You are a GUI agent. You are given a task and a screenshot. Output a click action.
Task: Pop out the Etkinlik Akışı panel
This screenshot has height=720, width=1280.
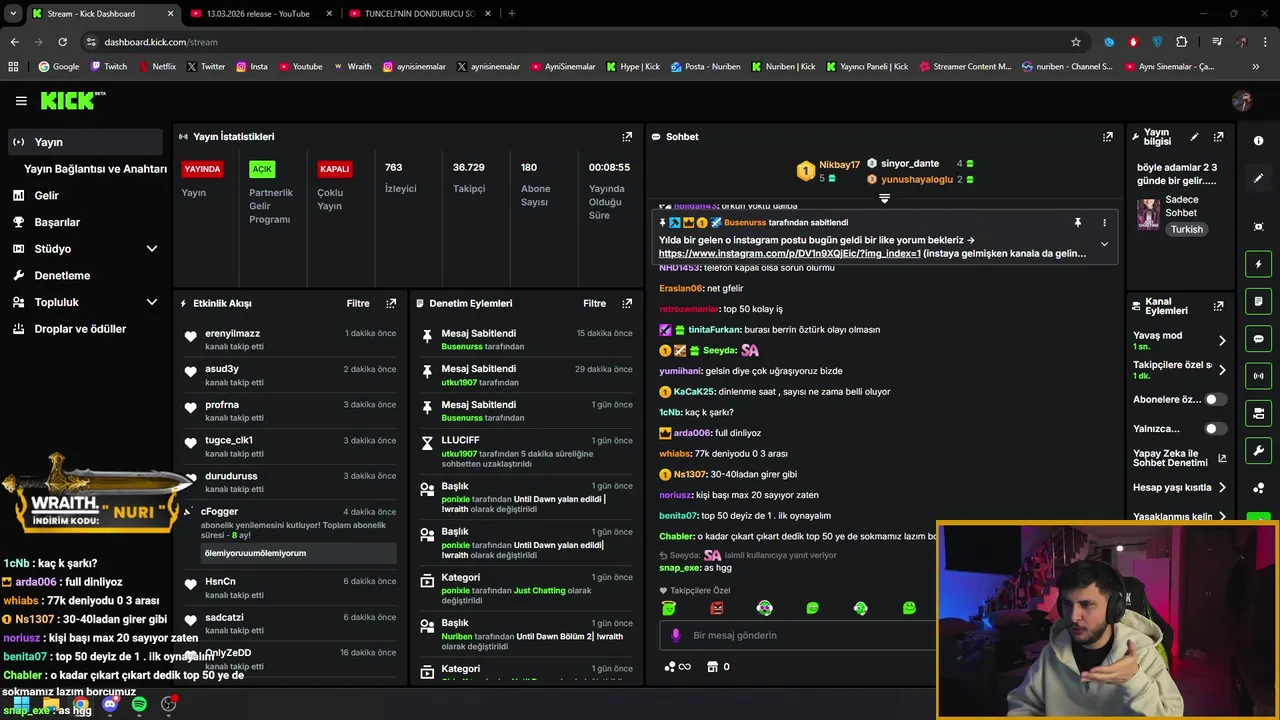point(391,303)
